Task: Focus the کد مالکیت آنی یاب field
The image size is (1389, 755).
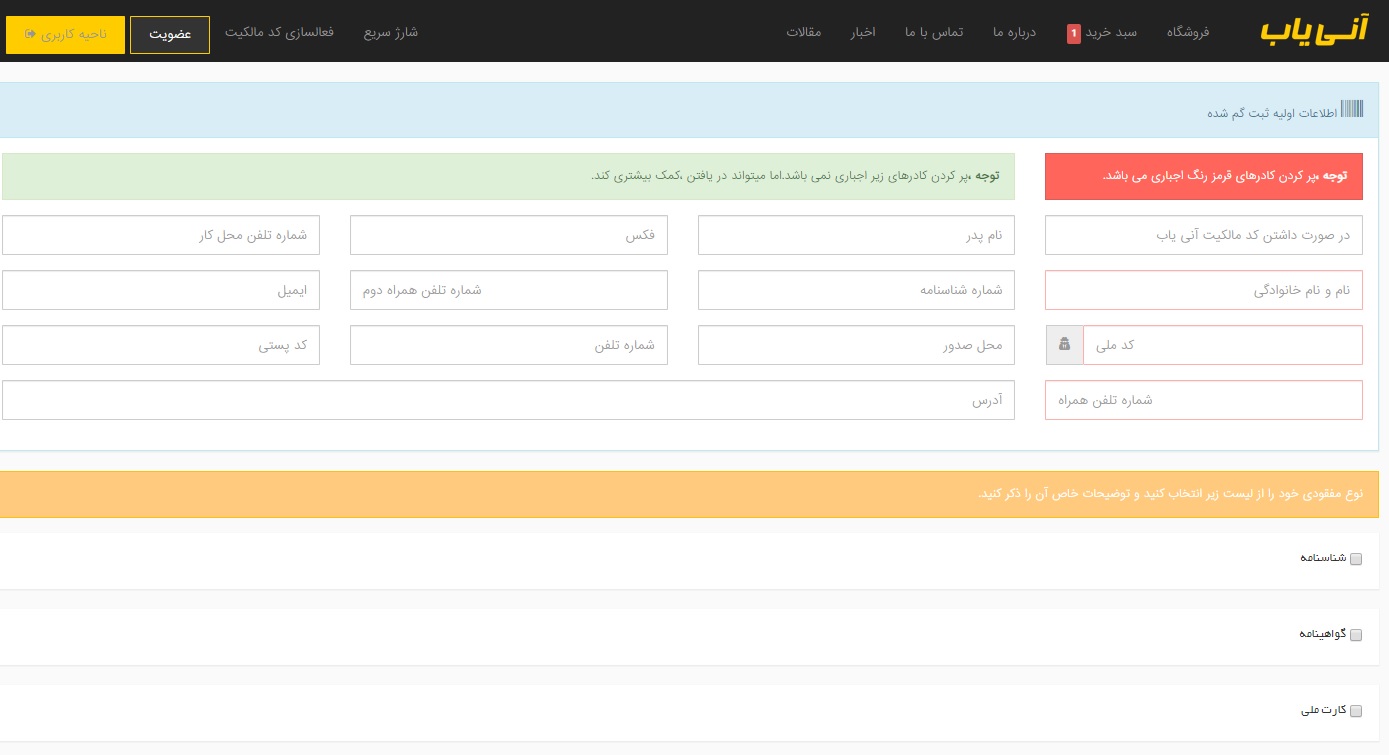Action: click(x=1204, y=235)
